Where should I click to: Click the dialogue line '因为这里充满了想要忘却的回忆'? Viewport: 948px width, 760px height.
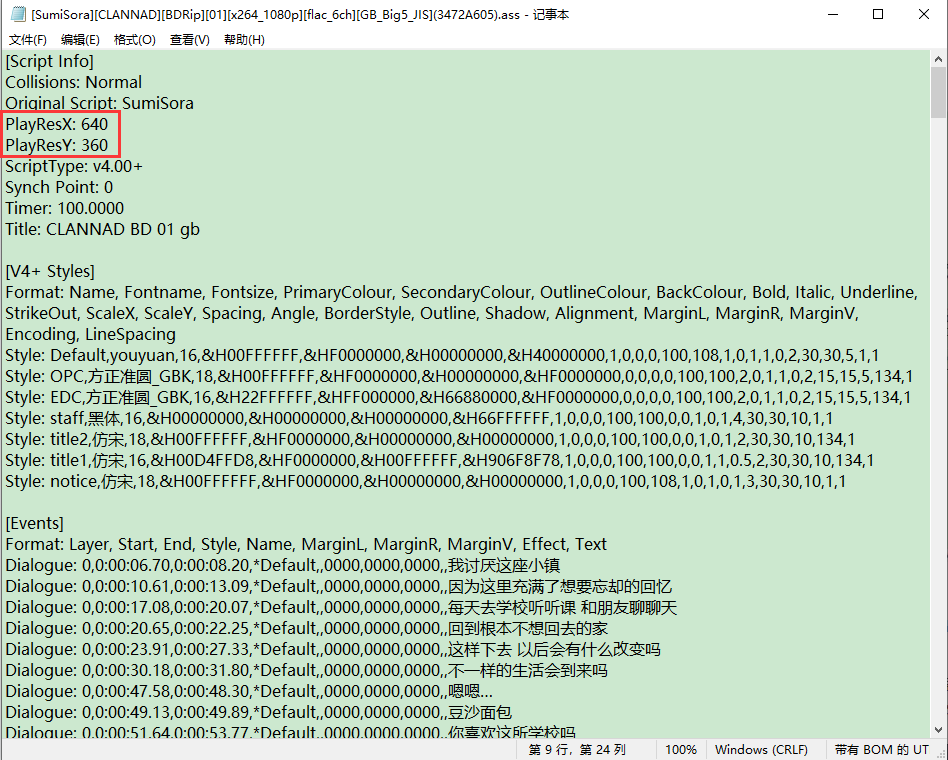tap(339, 586)
